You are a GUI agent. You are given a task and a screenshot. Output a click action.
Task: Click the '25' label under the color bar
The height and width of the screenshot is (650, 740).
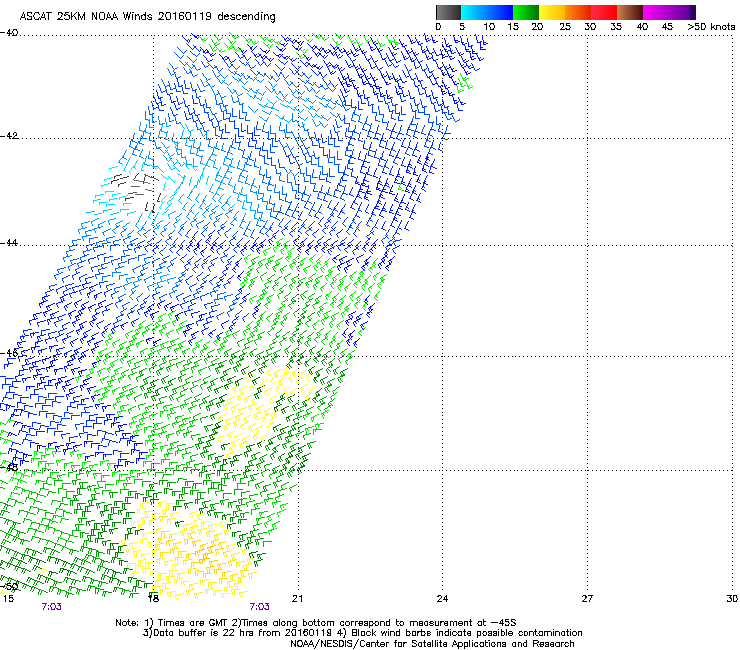(565, 27)
